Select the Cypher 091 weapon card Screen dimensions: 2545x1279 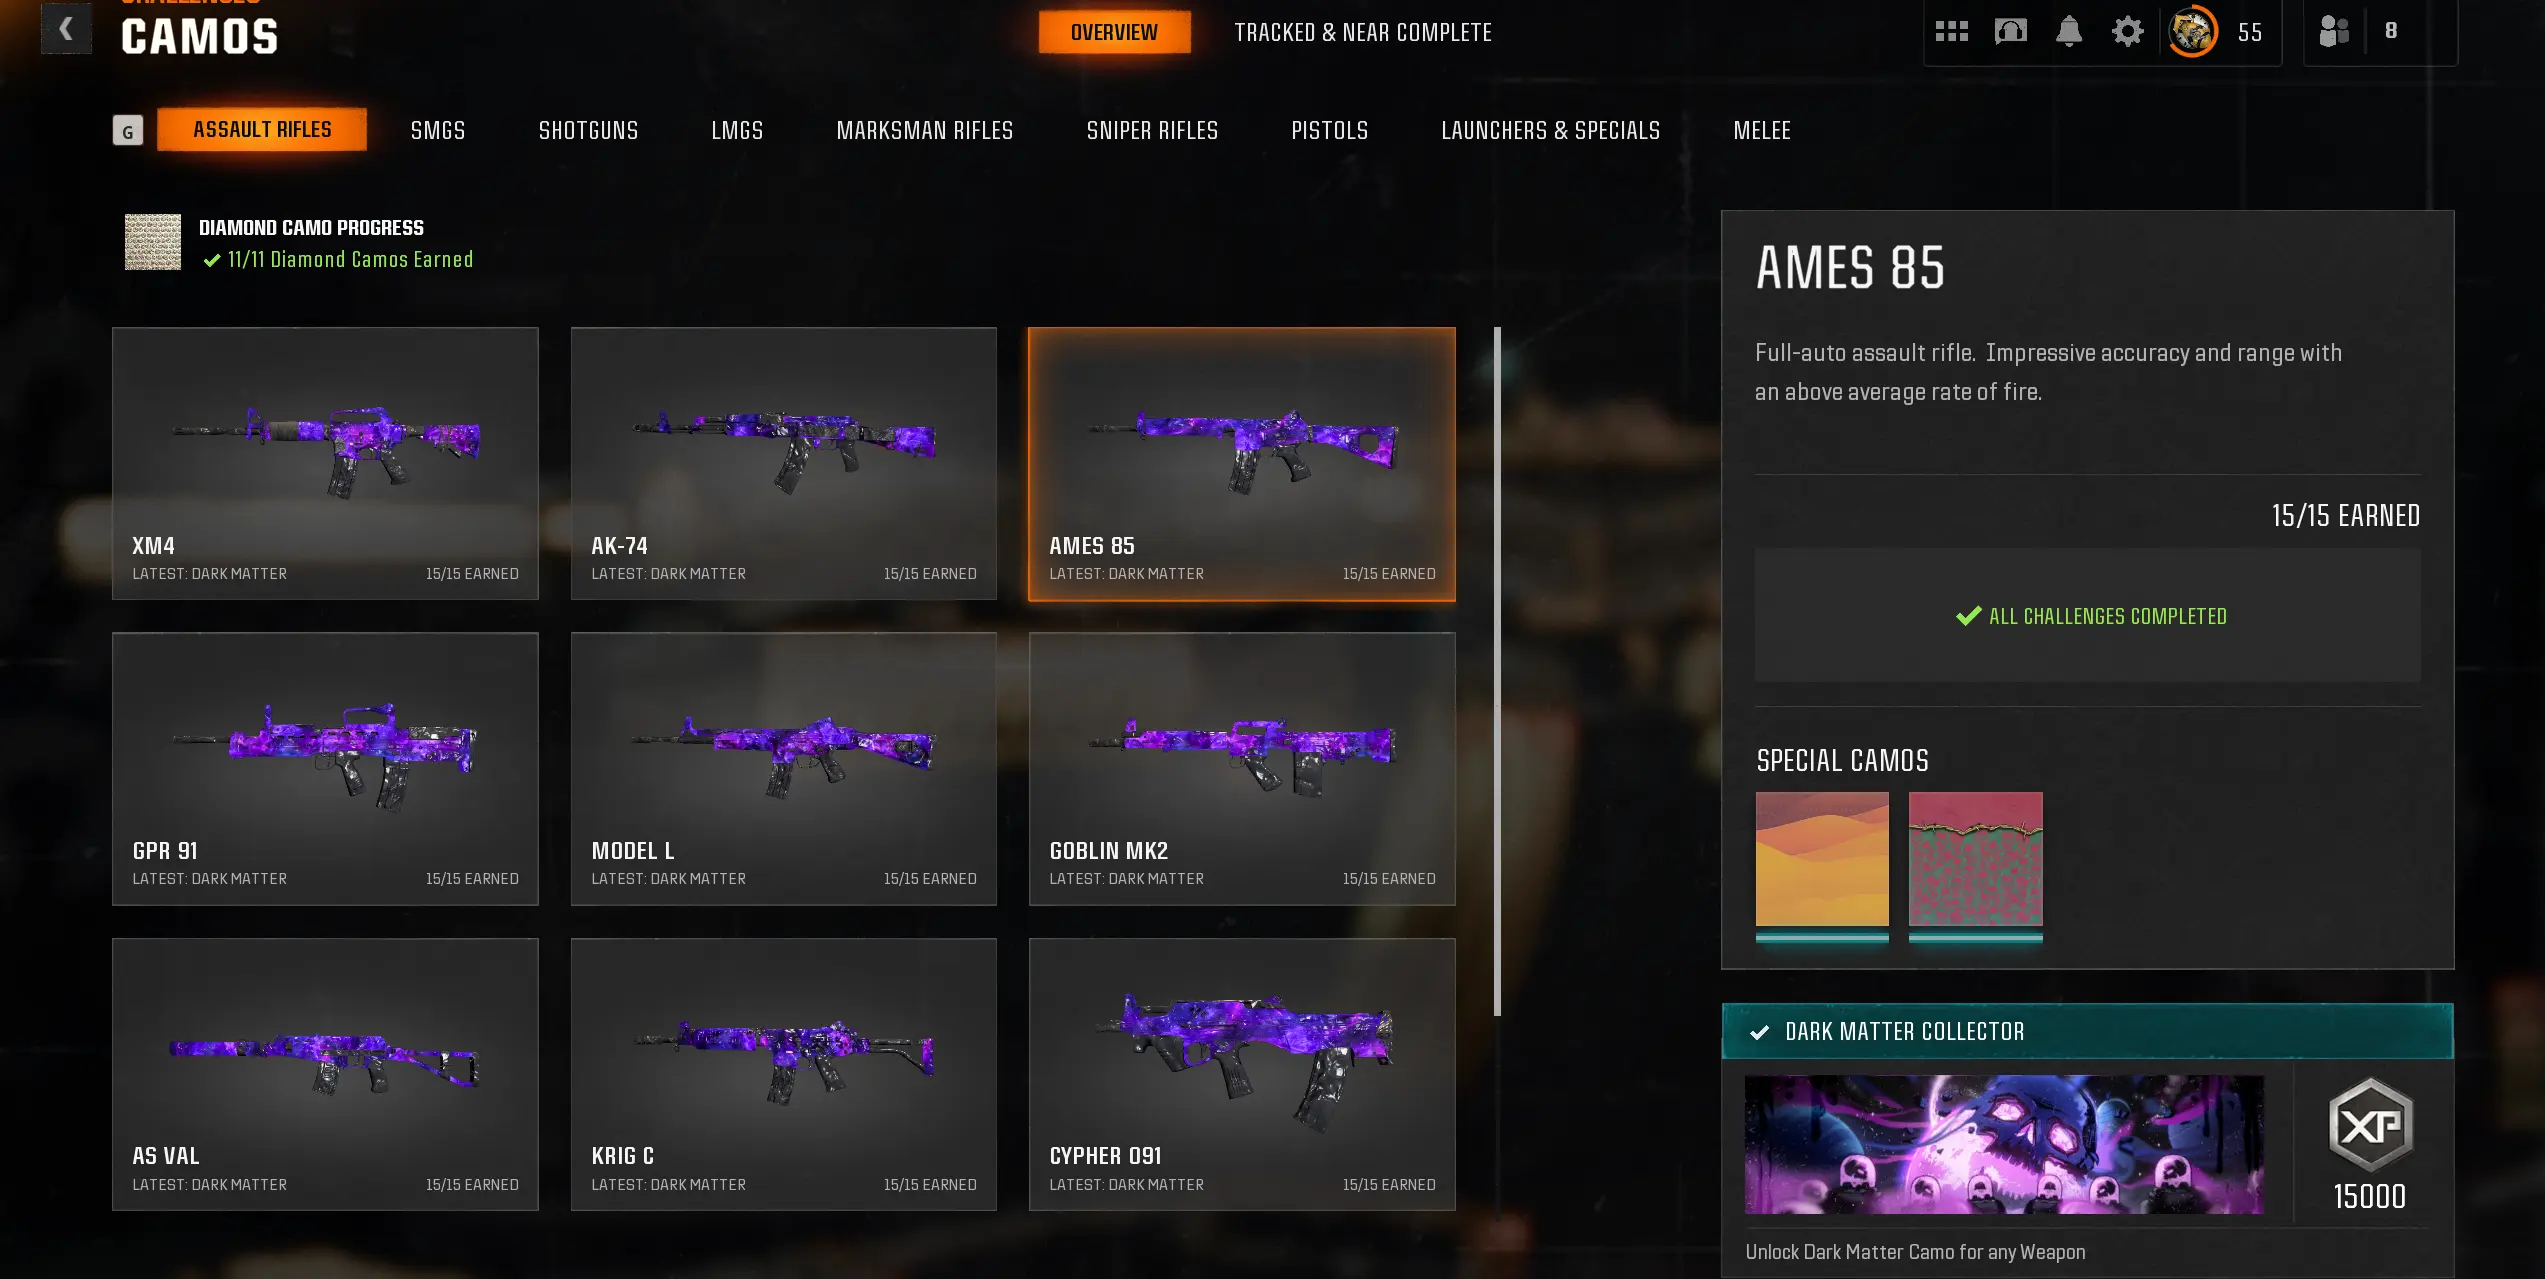[x=1242, y=1074]
